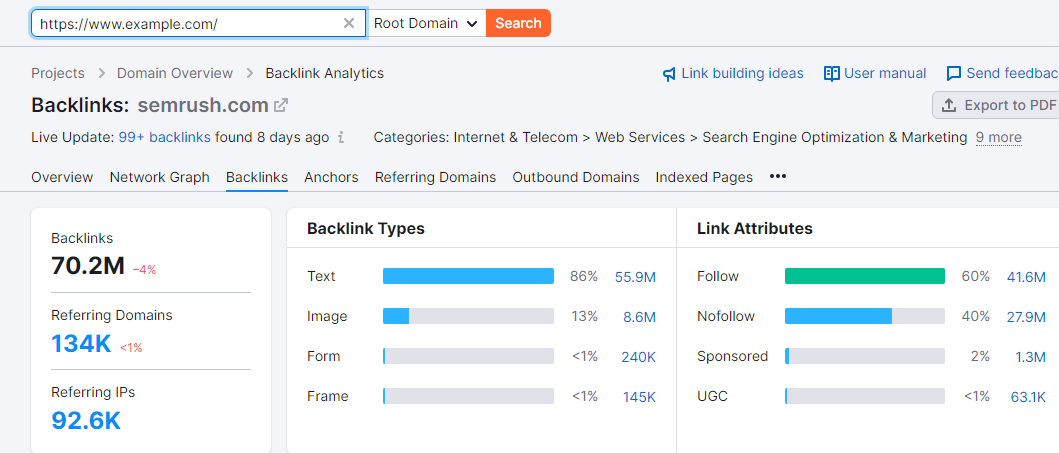Click the 60% Follow percentage
The image size is (1059, 453).
[975, 277]
